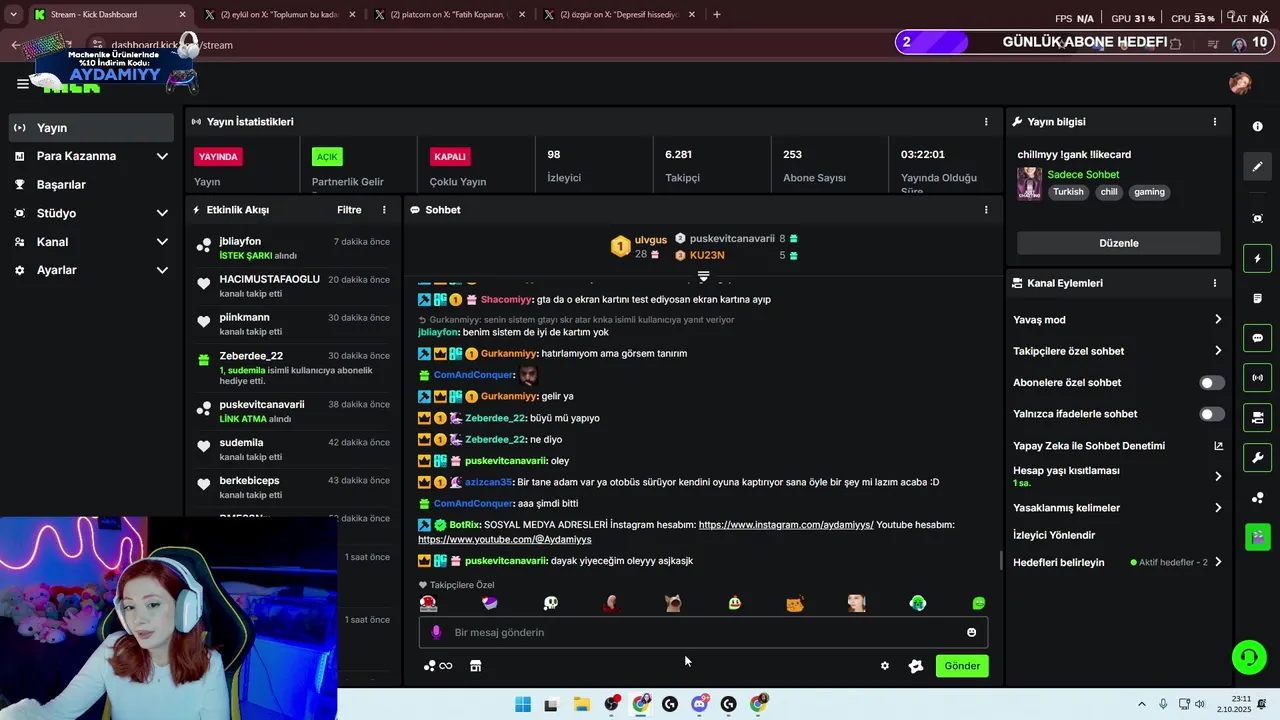
Task: Expand Kanal sidebar section
Action: pos(162,242)
